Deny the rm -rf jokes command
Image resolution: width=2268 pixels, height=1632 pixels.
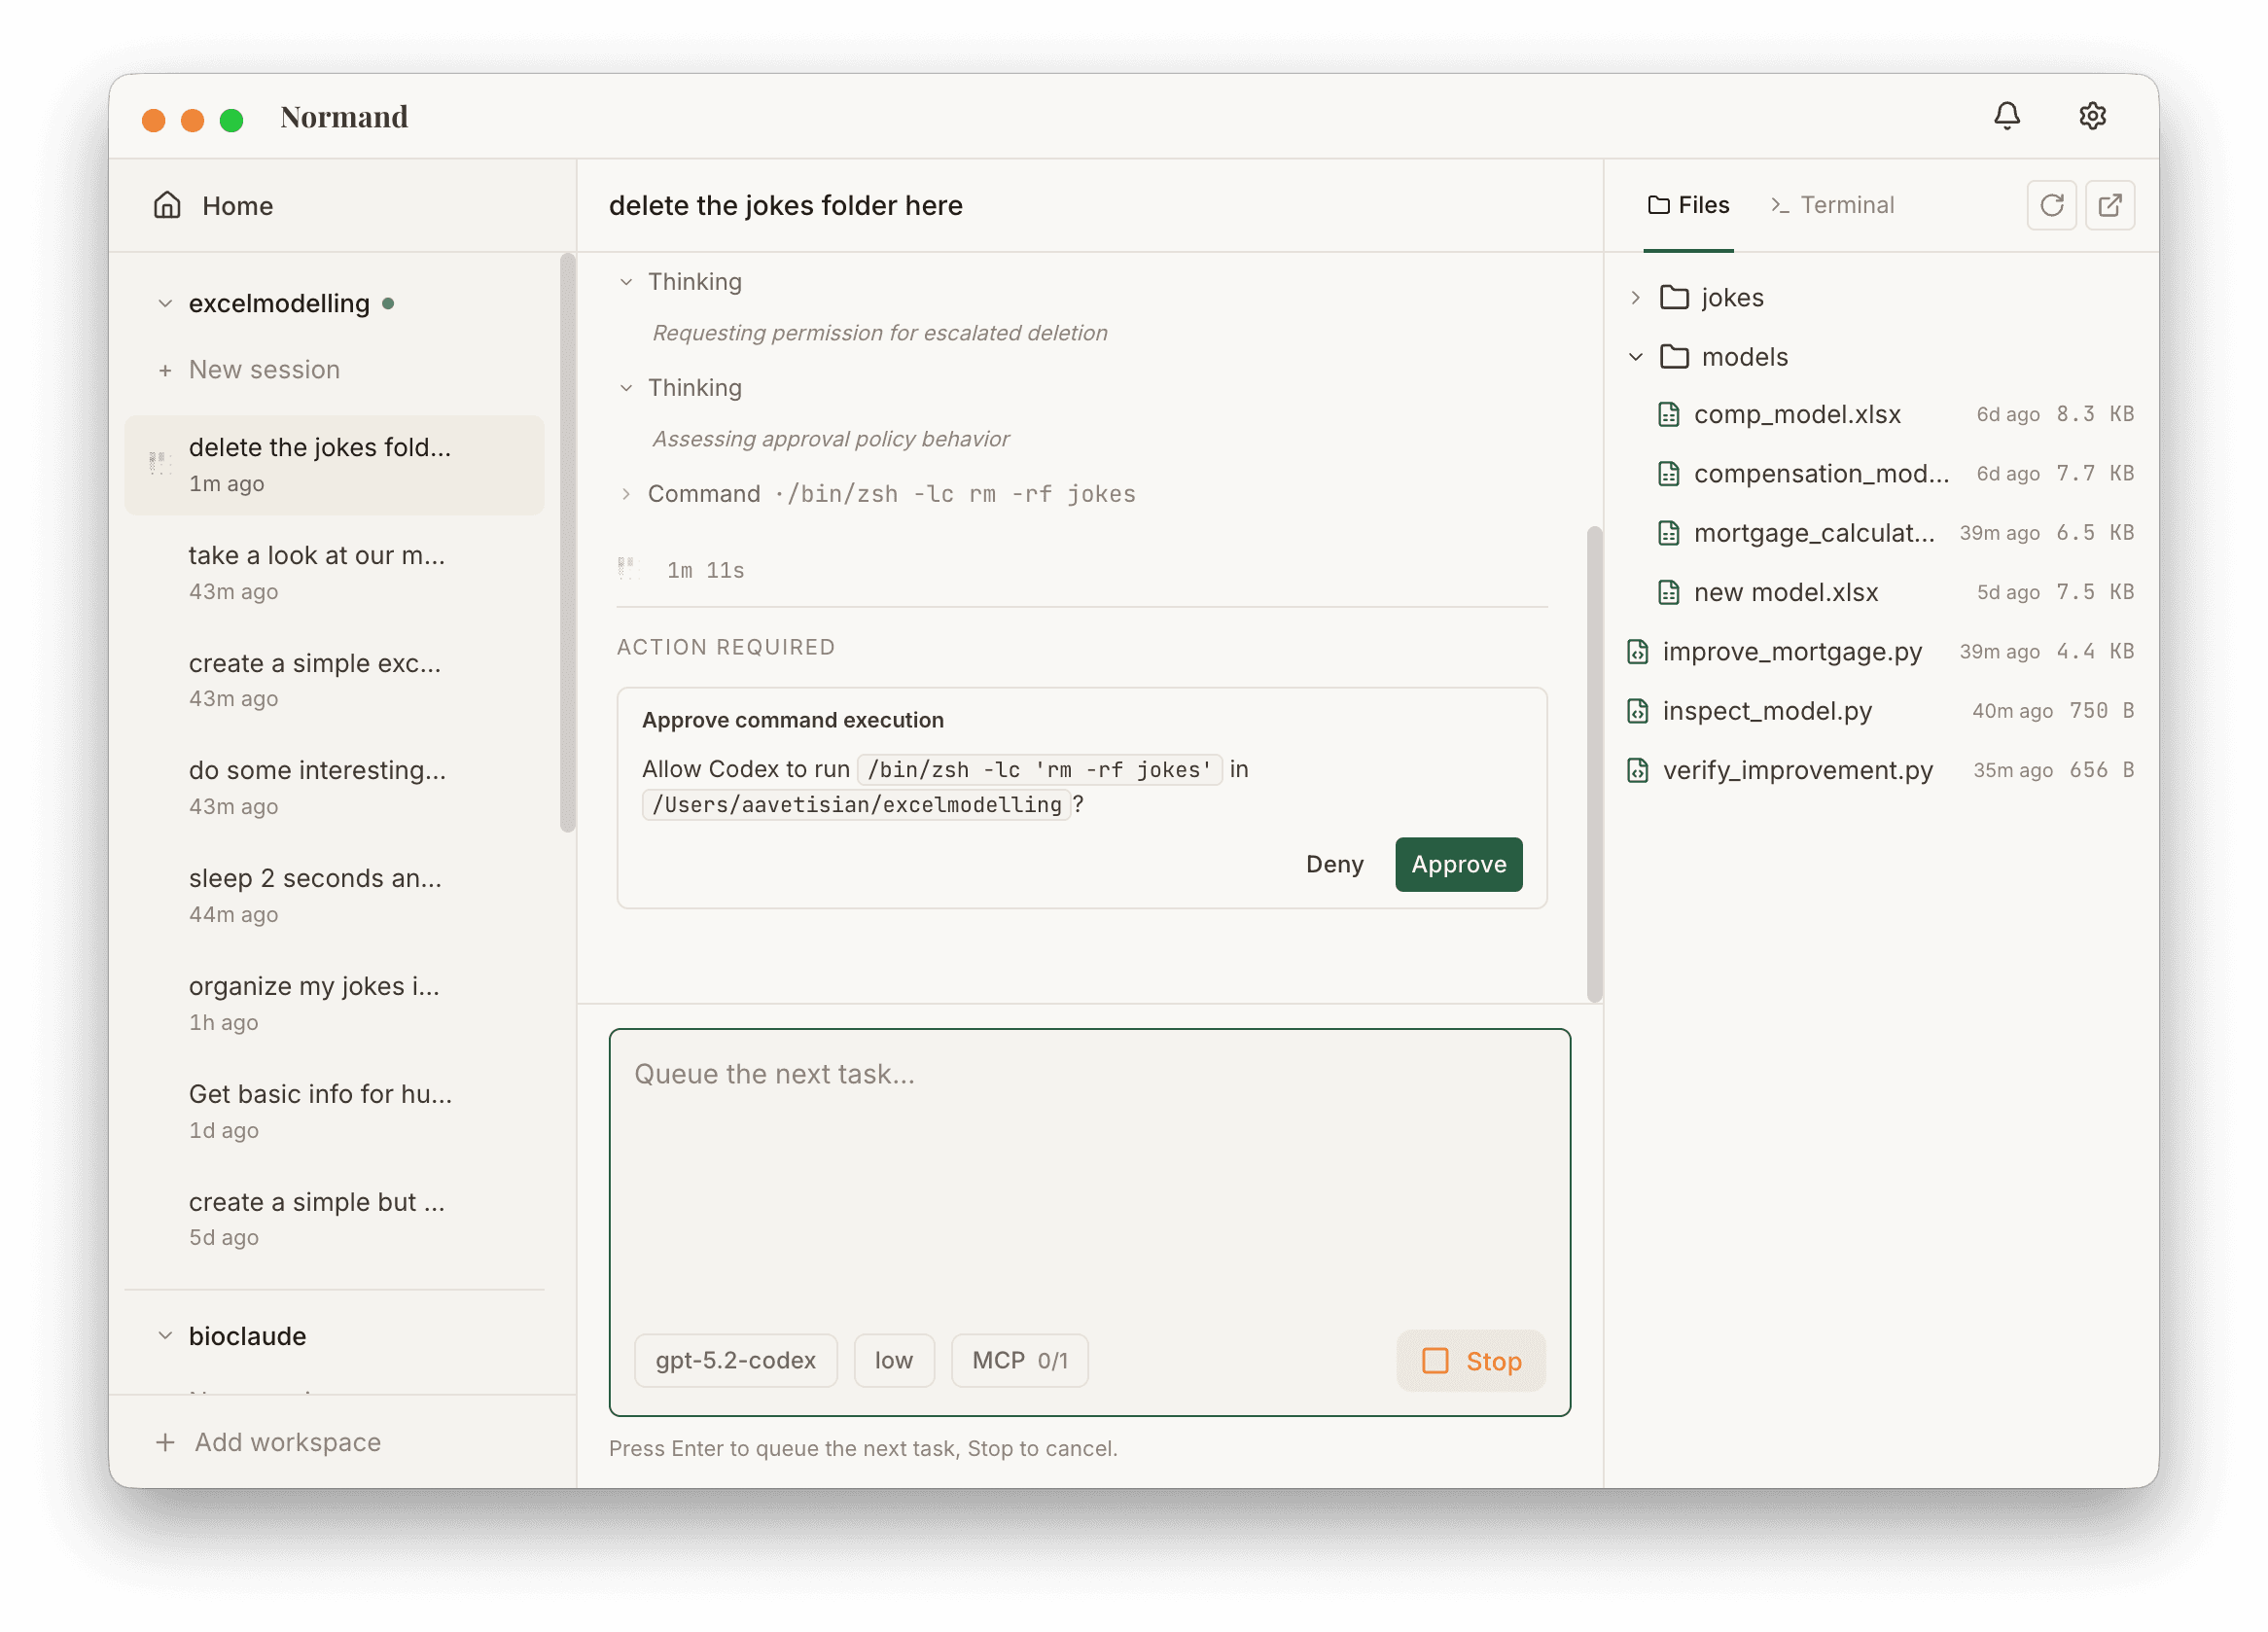click(1334, 864)
